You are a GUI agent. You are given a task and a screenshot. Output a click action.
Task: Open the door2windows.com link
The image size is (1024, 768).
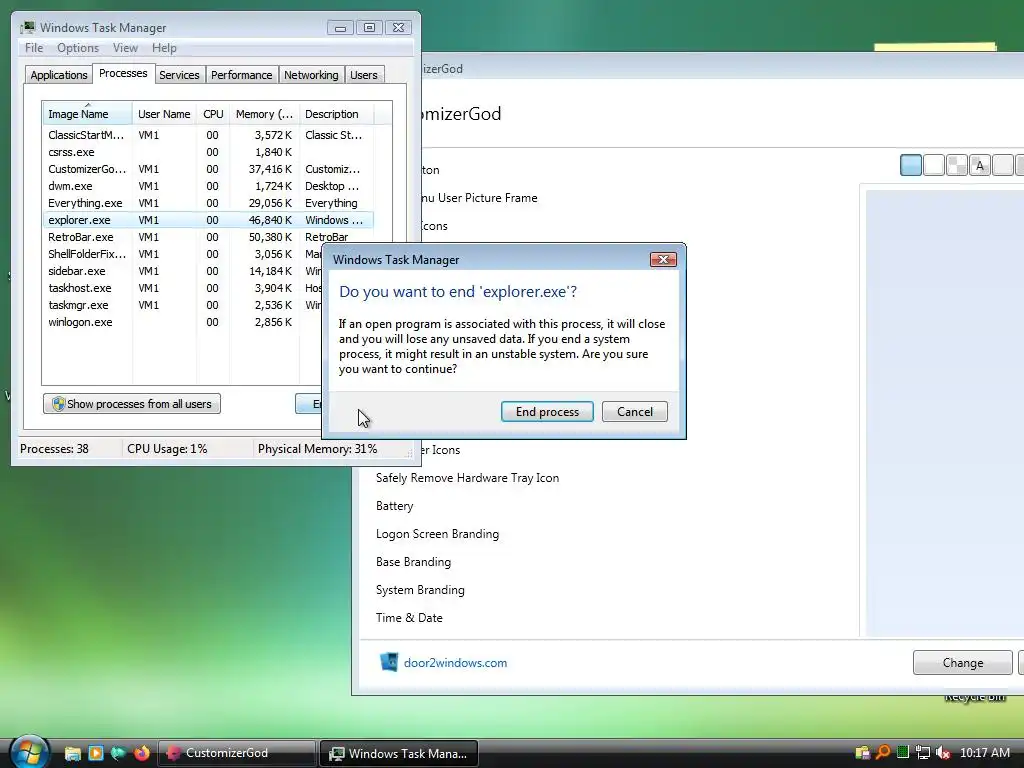pos(455,662)
